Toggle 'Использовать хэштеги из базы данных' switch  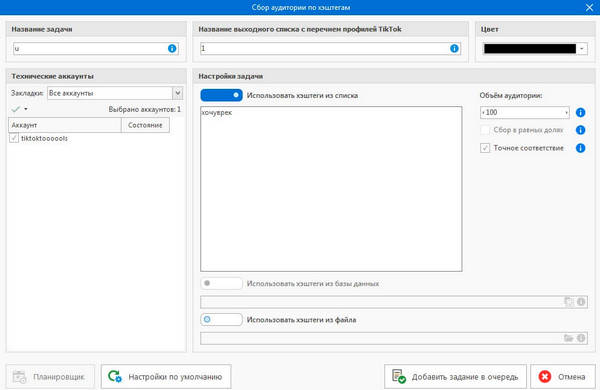(x=221, y=283)
